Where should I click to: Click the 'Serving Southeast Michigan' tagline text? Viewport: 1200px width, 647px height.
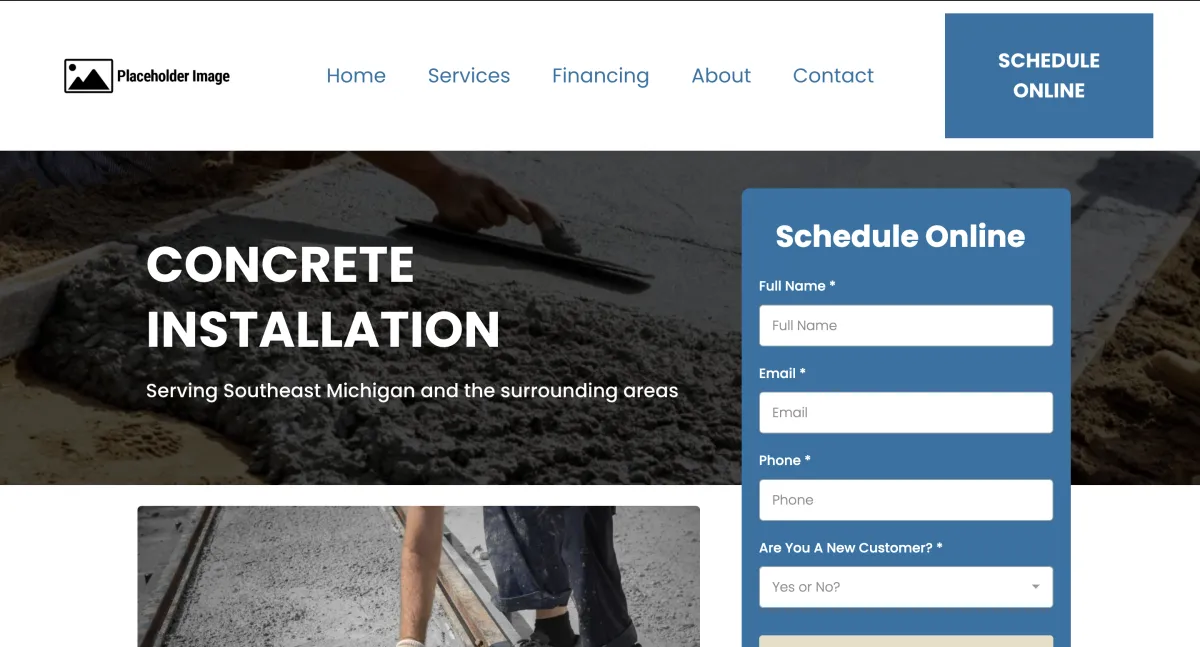tap(412, 391)
